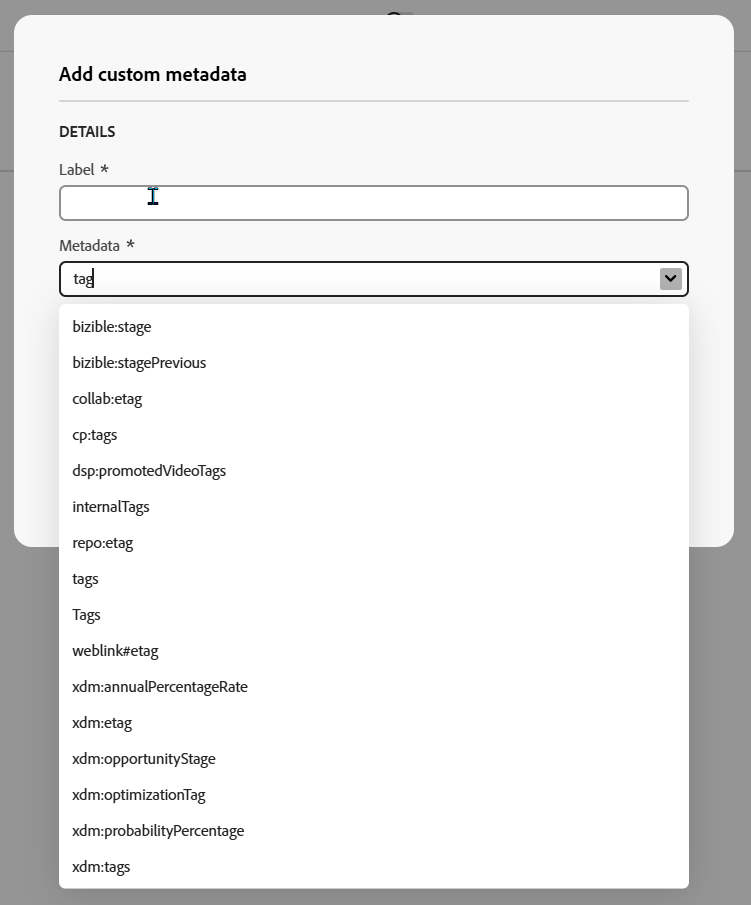751x905 pixels.
Task: Select the capitalized Tags option
Action: click(87, 615)
